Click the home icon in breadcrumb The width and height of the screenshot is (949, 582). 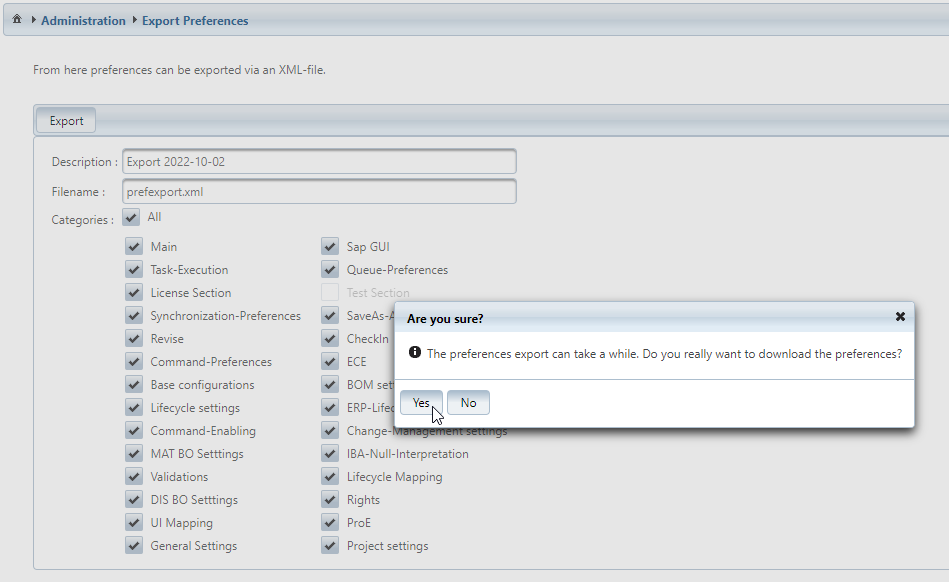17,20
